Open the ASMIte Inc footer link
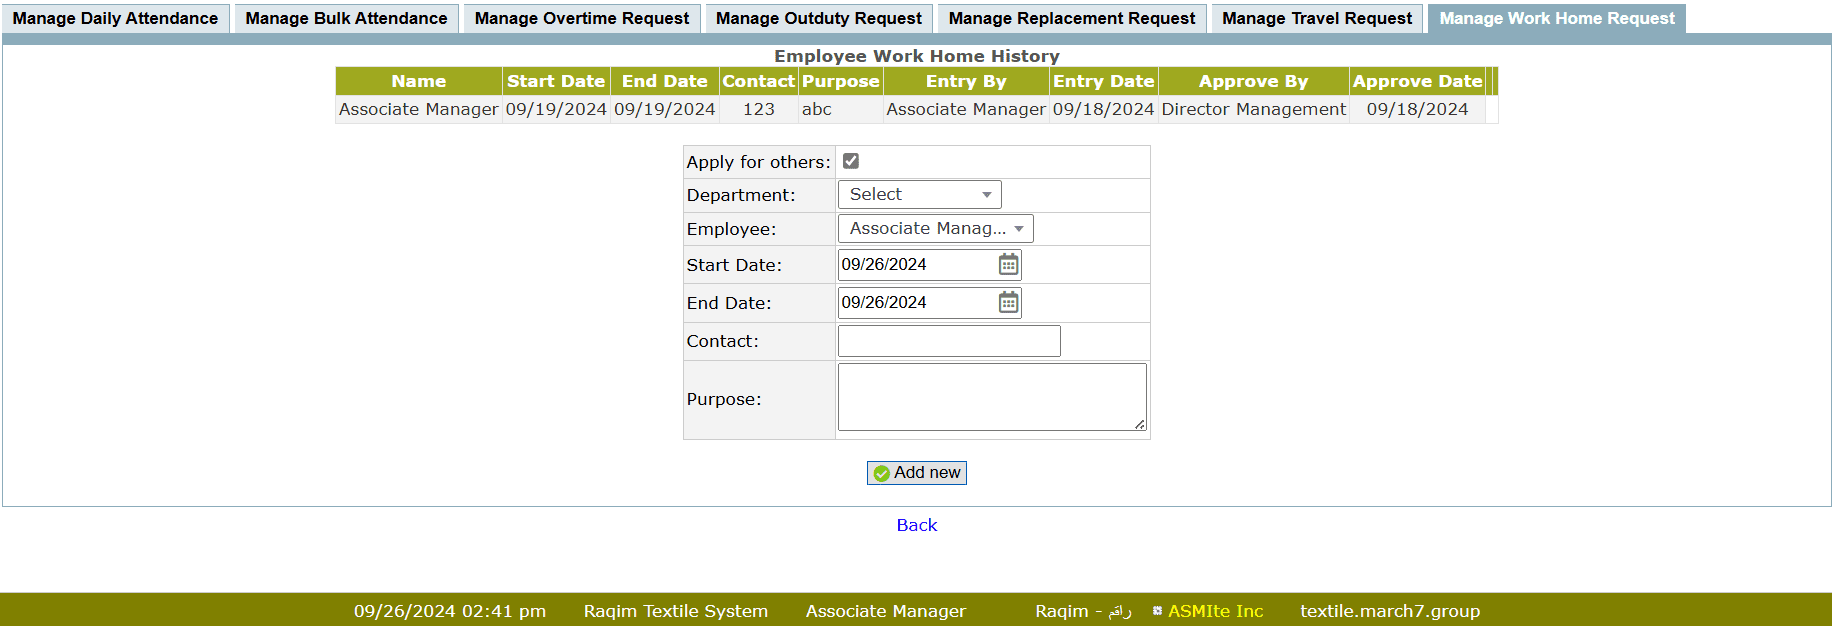This screenshot has width=1832, height=626. click(x=1215, y=611)
